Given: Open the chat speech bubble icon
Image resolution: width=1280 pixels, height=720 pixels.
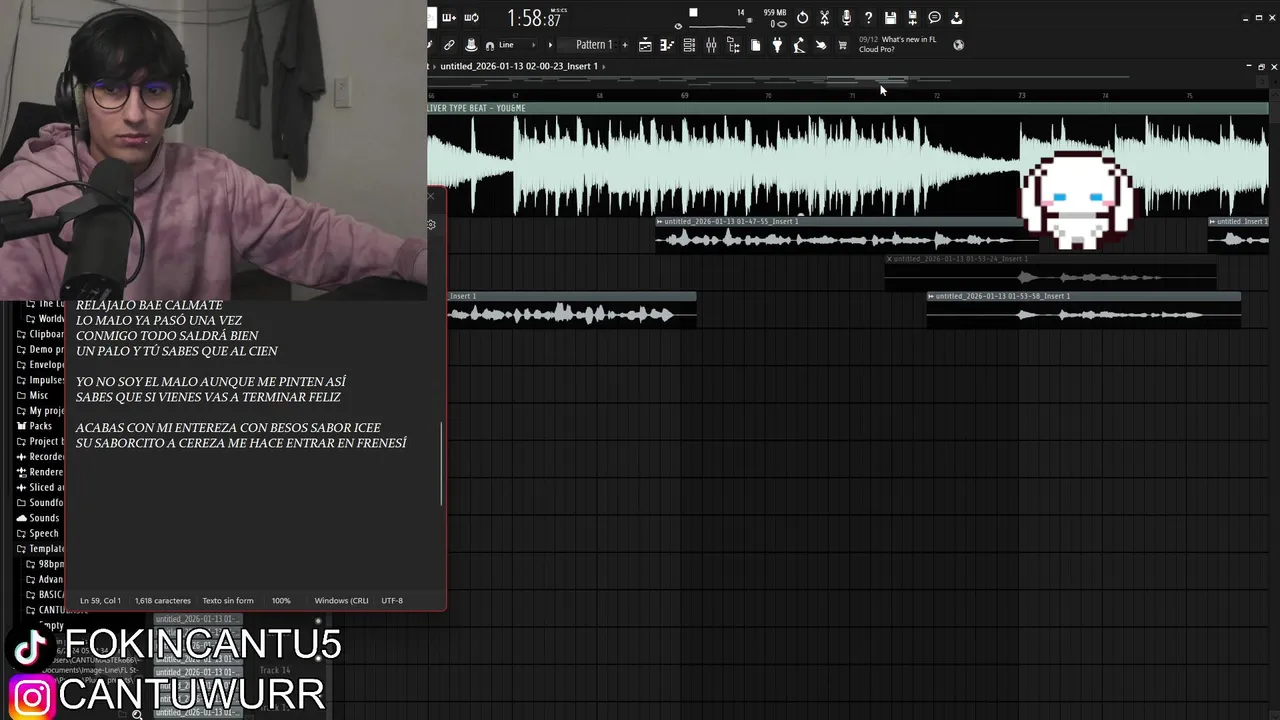Looking at the screenshot, I should [x=934, y=18].
